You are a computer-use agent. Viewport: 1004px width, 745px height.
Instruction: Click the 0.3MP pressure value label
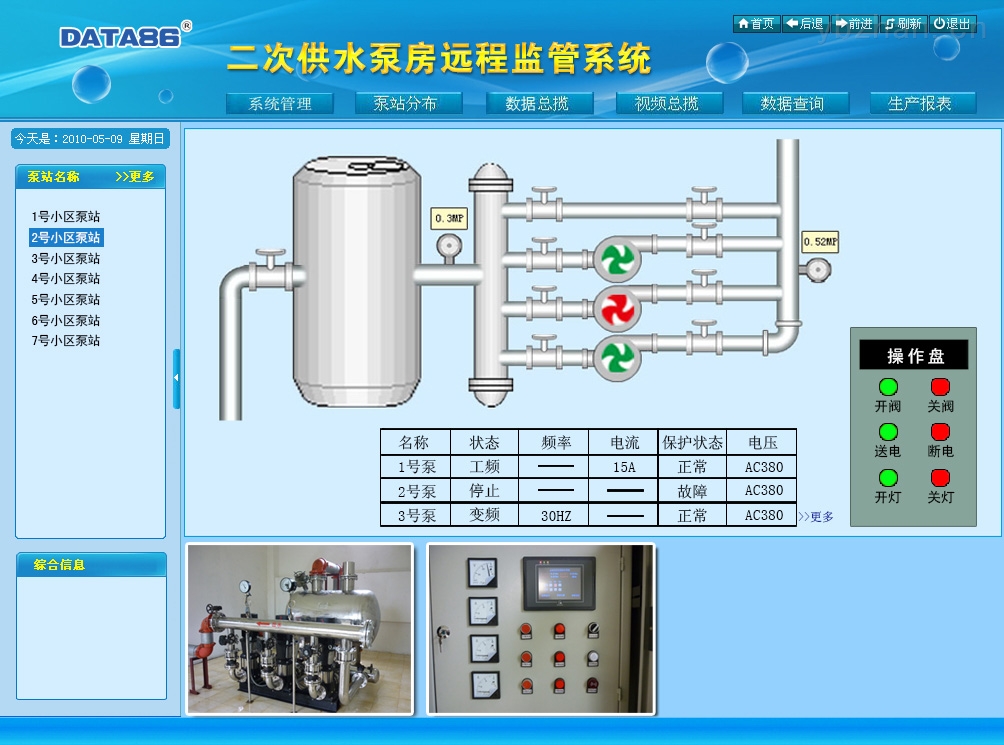click(449, 218)
